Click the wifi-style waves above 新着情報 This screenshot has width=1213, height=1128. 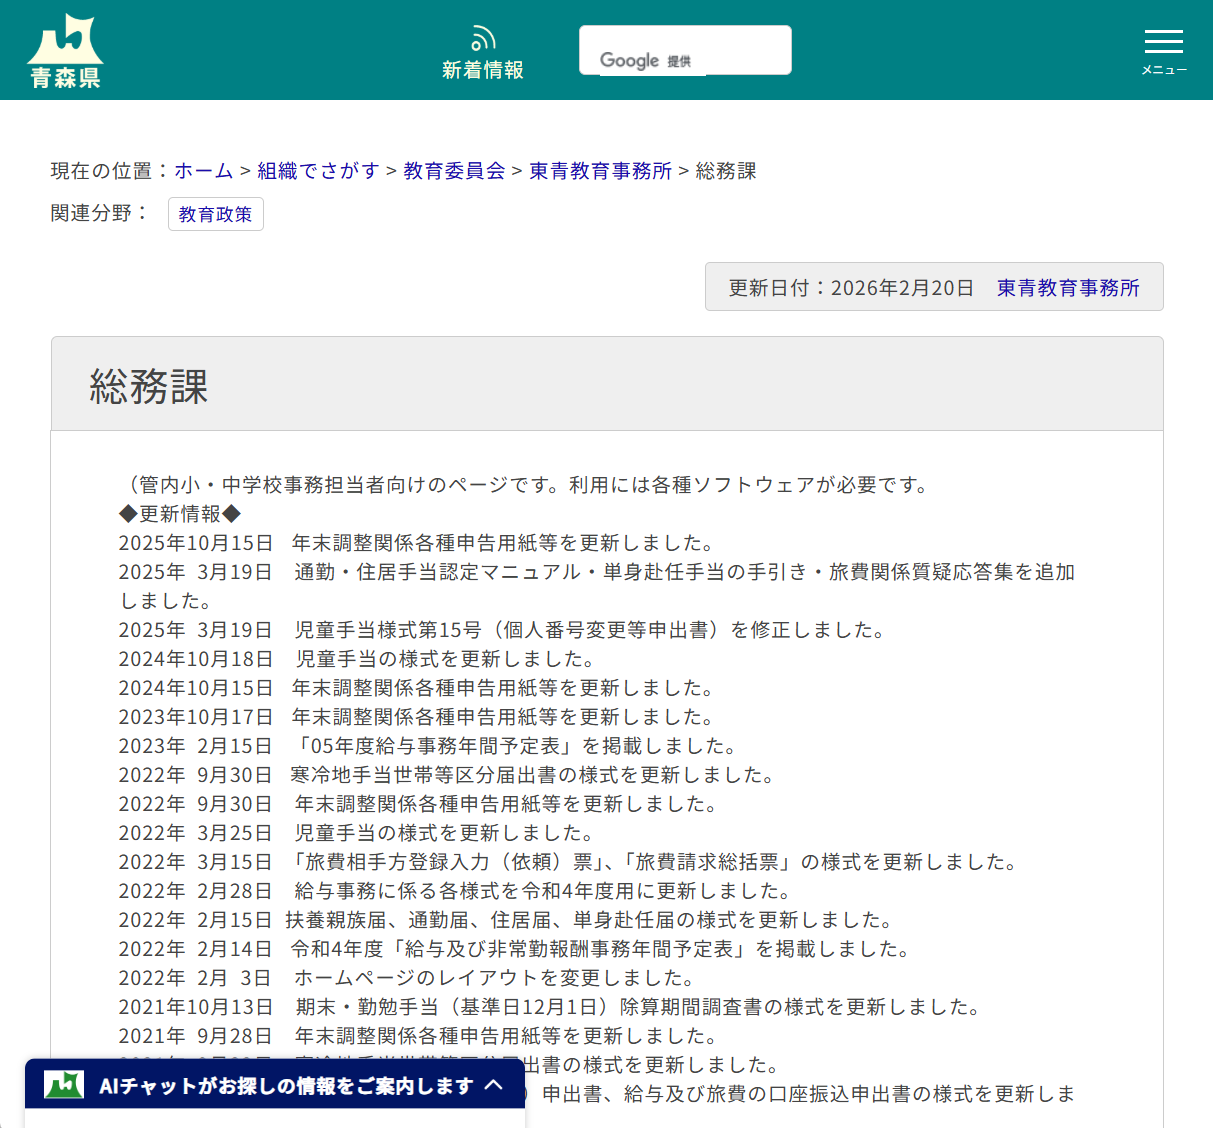pos(483,36)
